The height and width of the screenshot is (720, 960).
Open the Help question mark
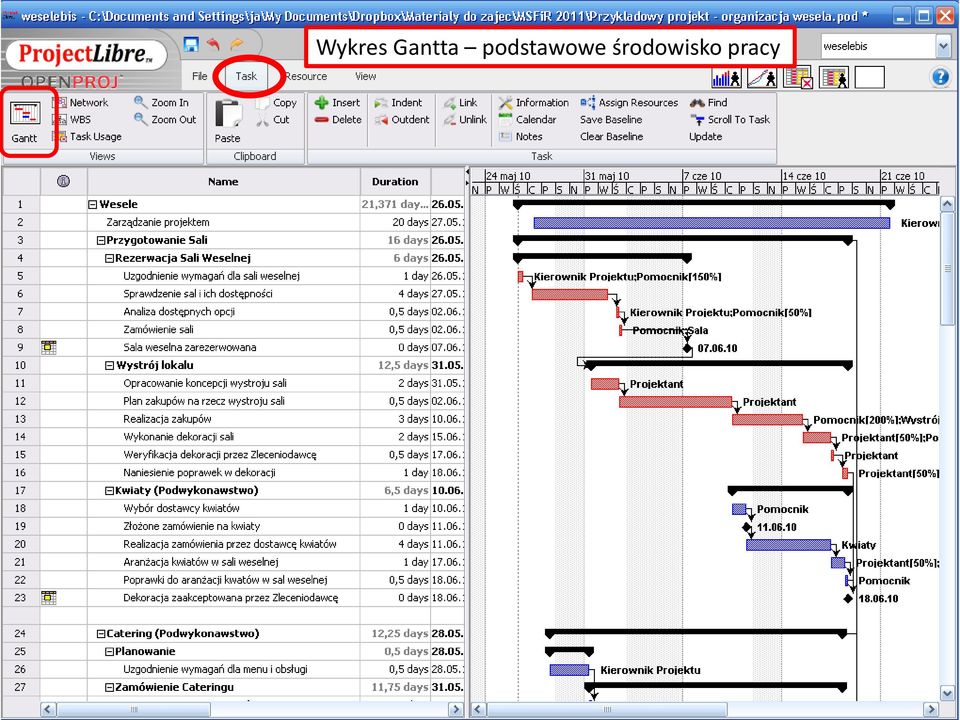click(x=940, y=77)
